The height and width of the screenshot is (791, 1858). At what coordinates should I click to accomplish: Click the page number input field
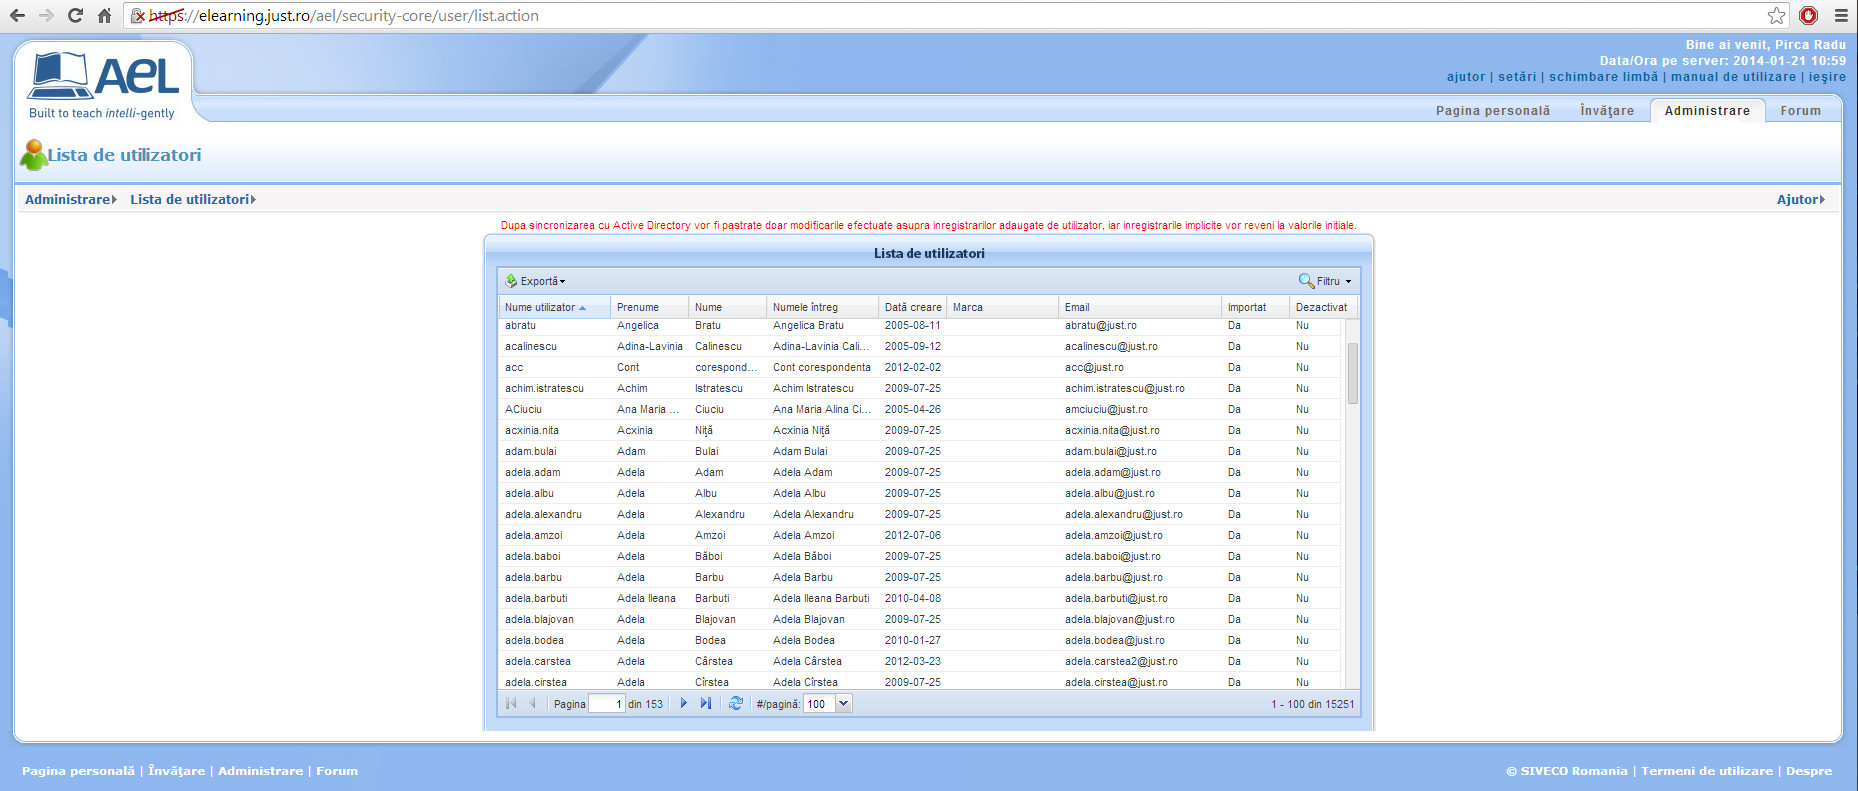(x=607, y=704)
